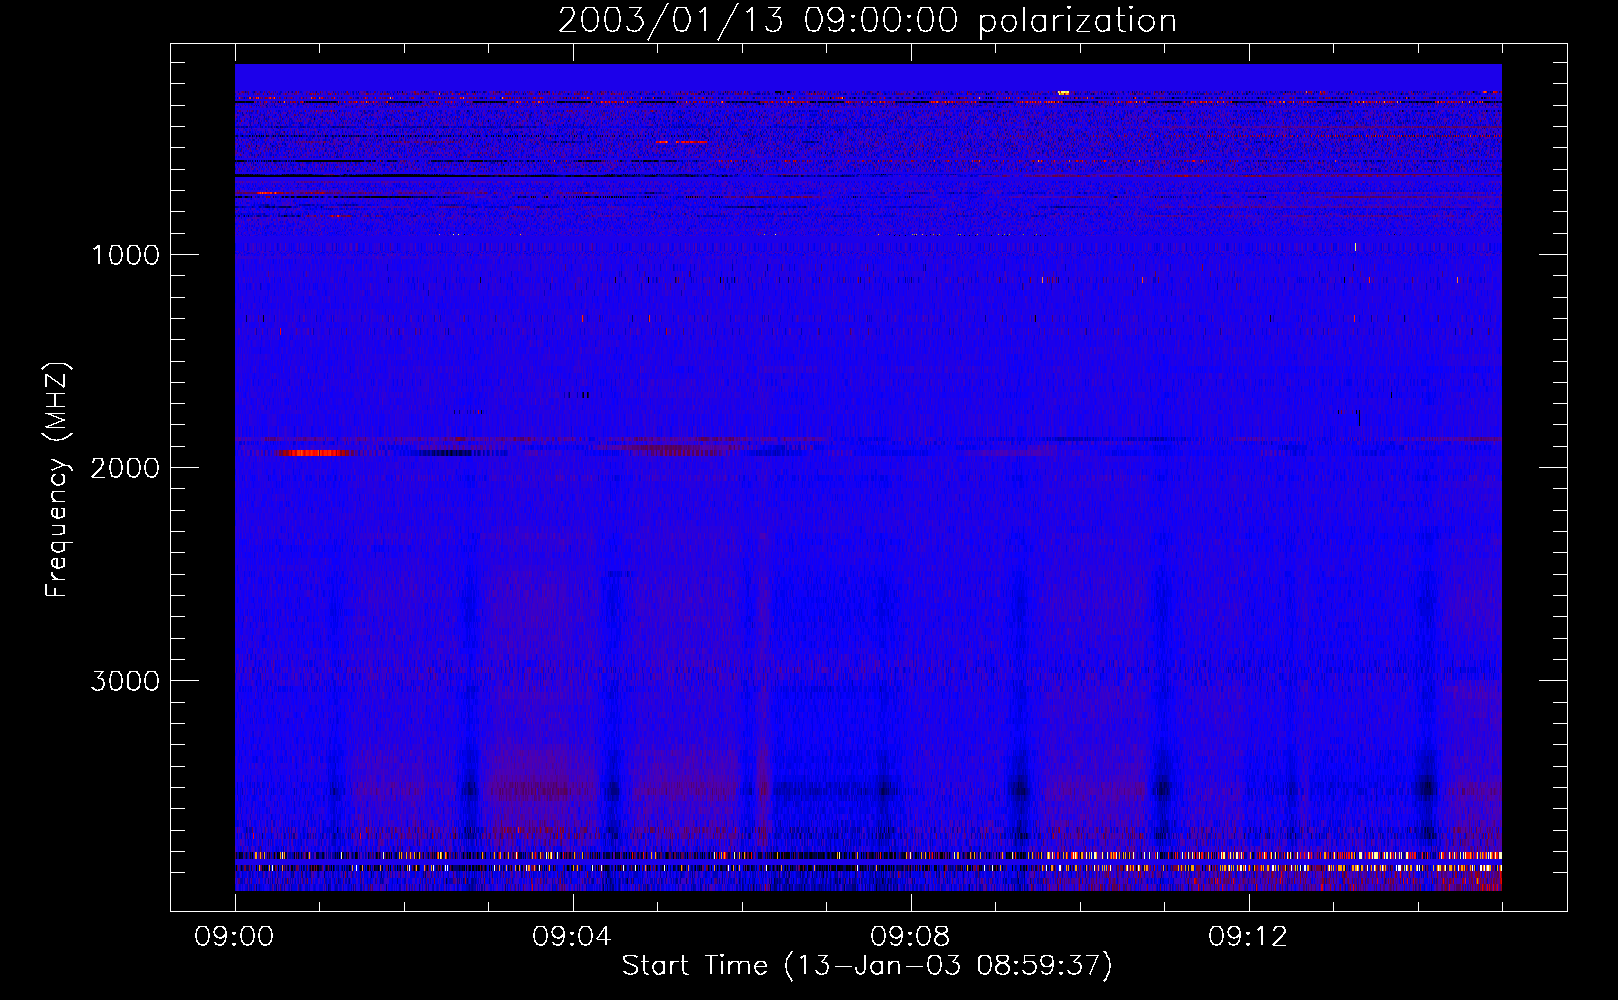This screenshot has height=1000, width=1618.
Task: Click the plot title '2003/01/13 09:00:00 polarization'
Action: coord(867,21)
